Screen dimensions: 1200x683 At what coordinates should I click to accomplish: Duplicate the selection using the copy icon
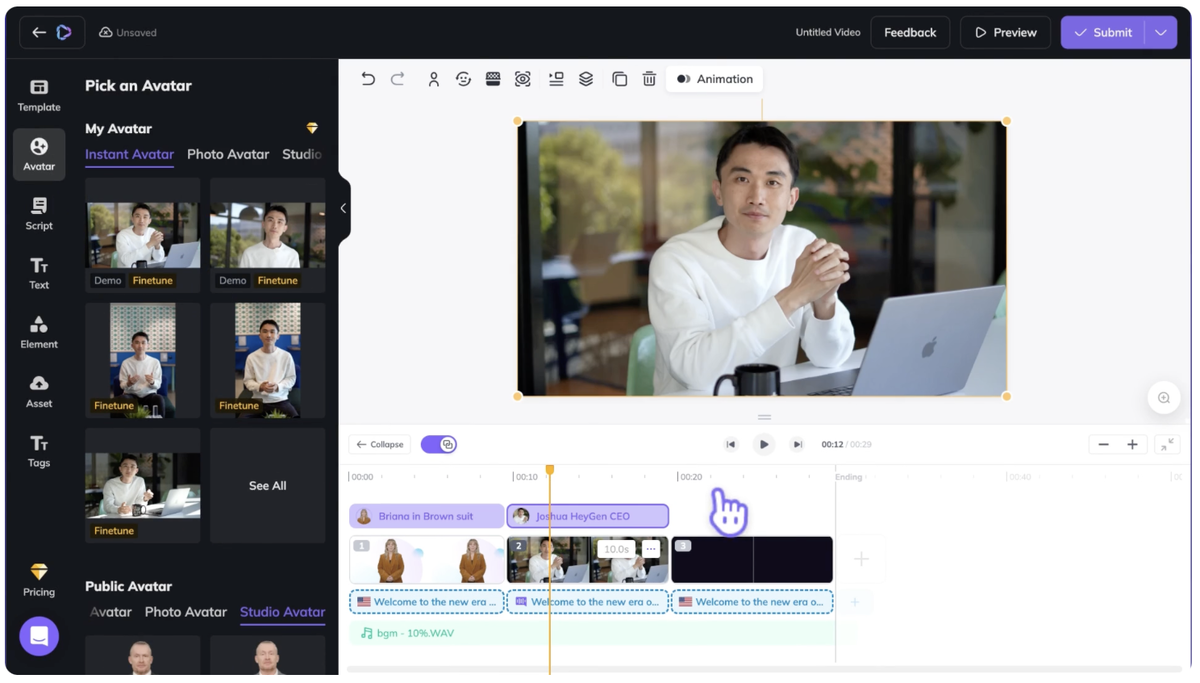coord(619,78)
